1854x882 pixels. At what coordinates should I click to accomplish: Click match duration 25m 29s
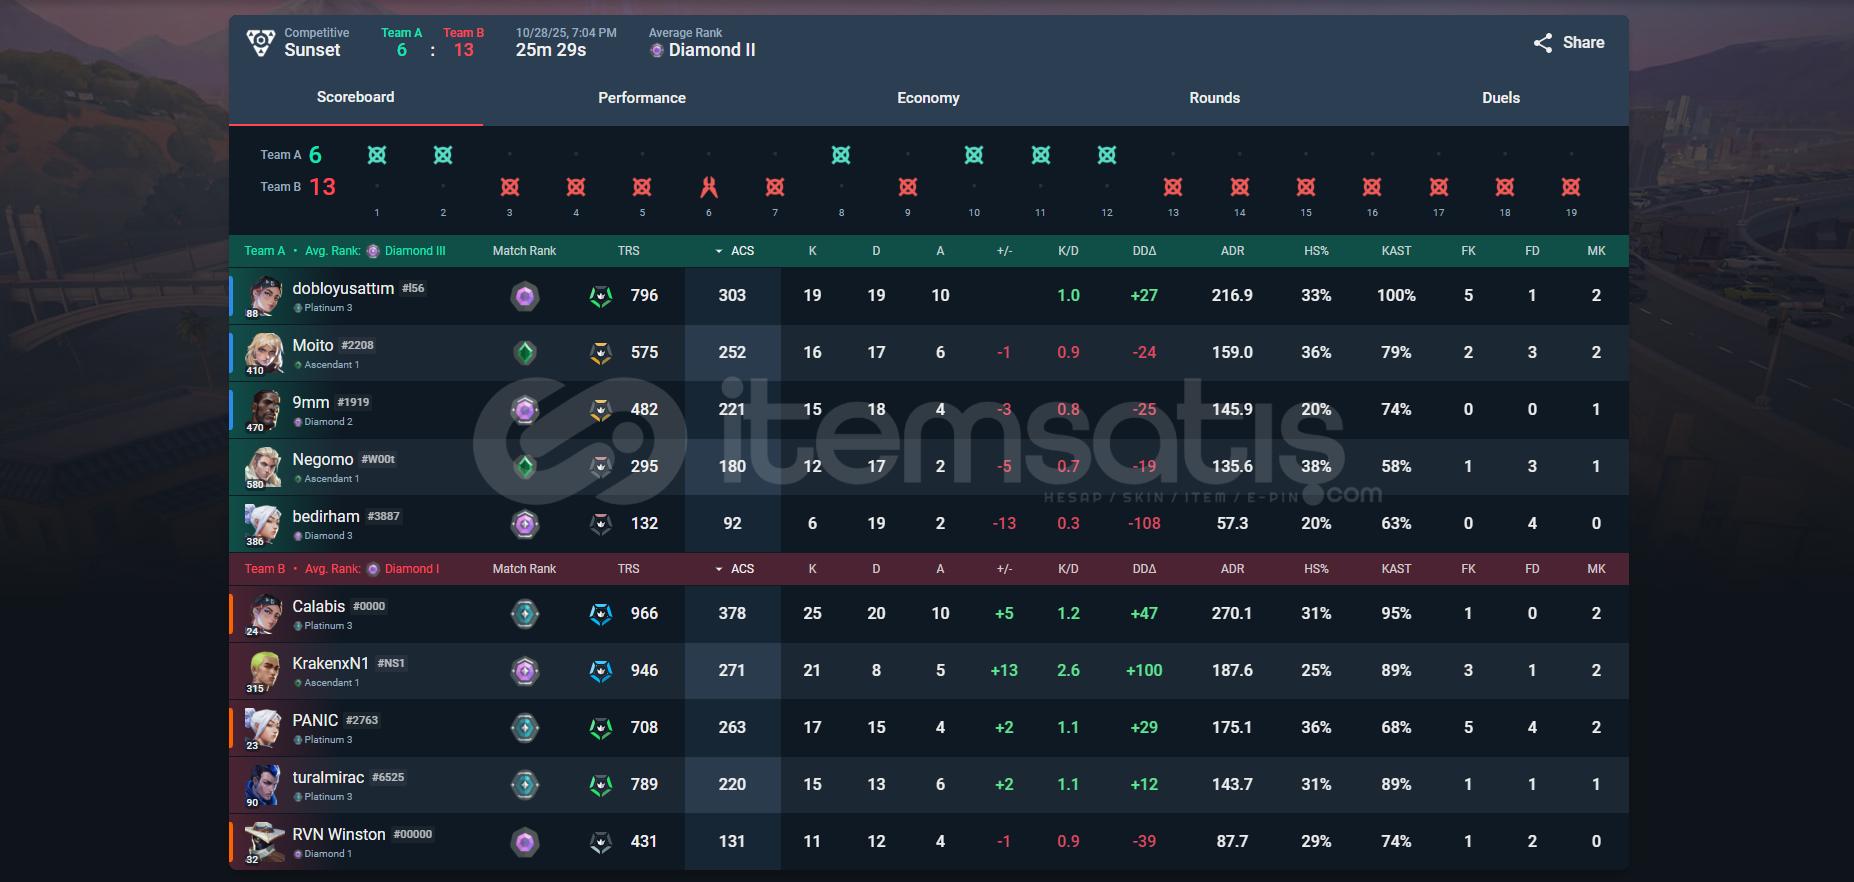(551, 50)
